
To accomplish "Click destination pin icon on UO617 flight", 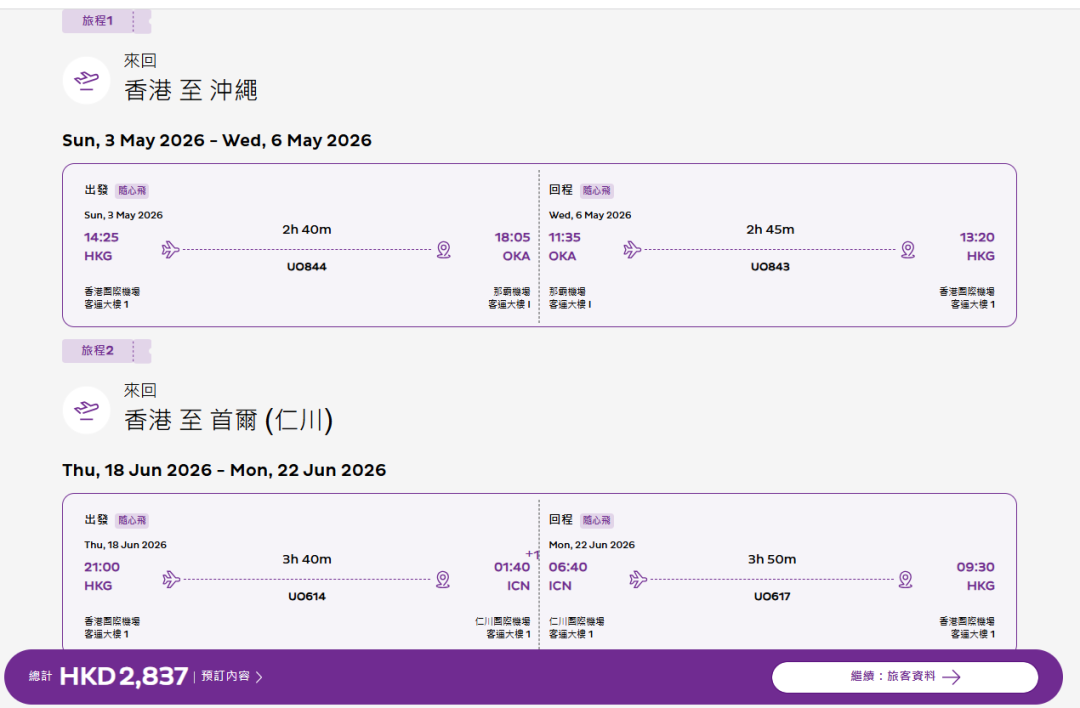I will (x=905, y=579).
